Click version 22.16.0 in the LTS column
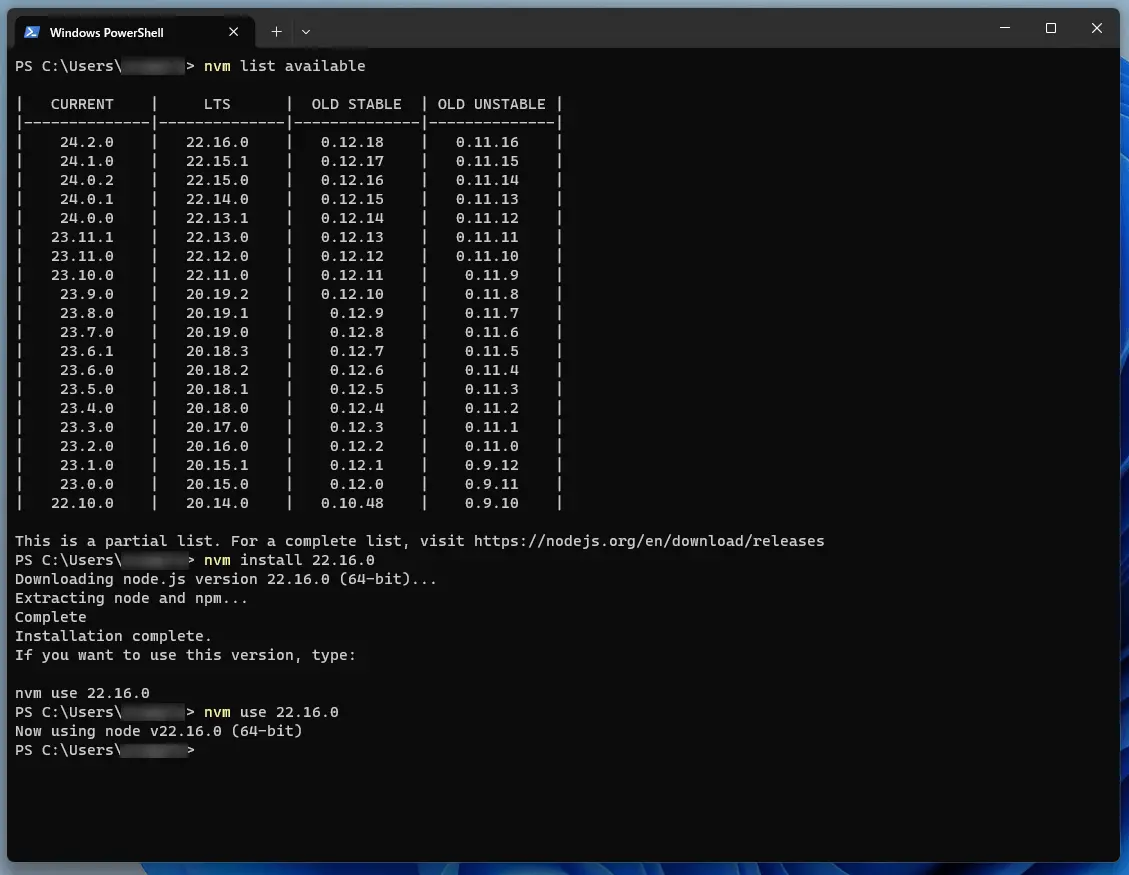Screen dimensions: 1129x875 (217, 142)
